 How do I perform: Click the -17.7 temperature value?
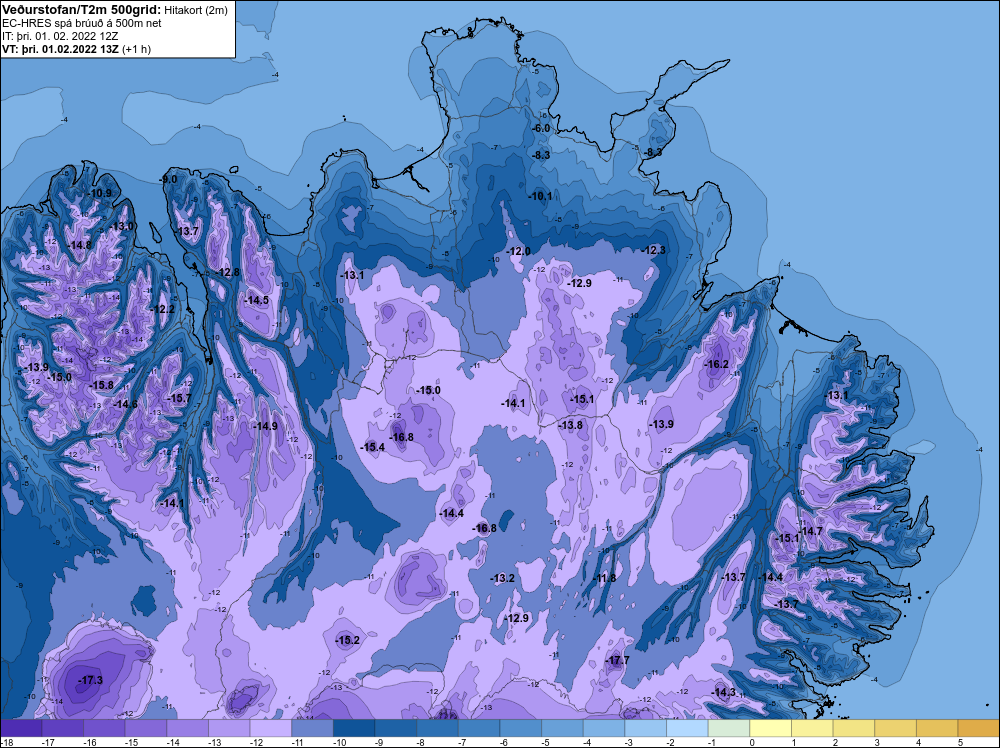(617, 661)
